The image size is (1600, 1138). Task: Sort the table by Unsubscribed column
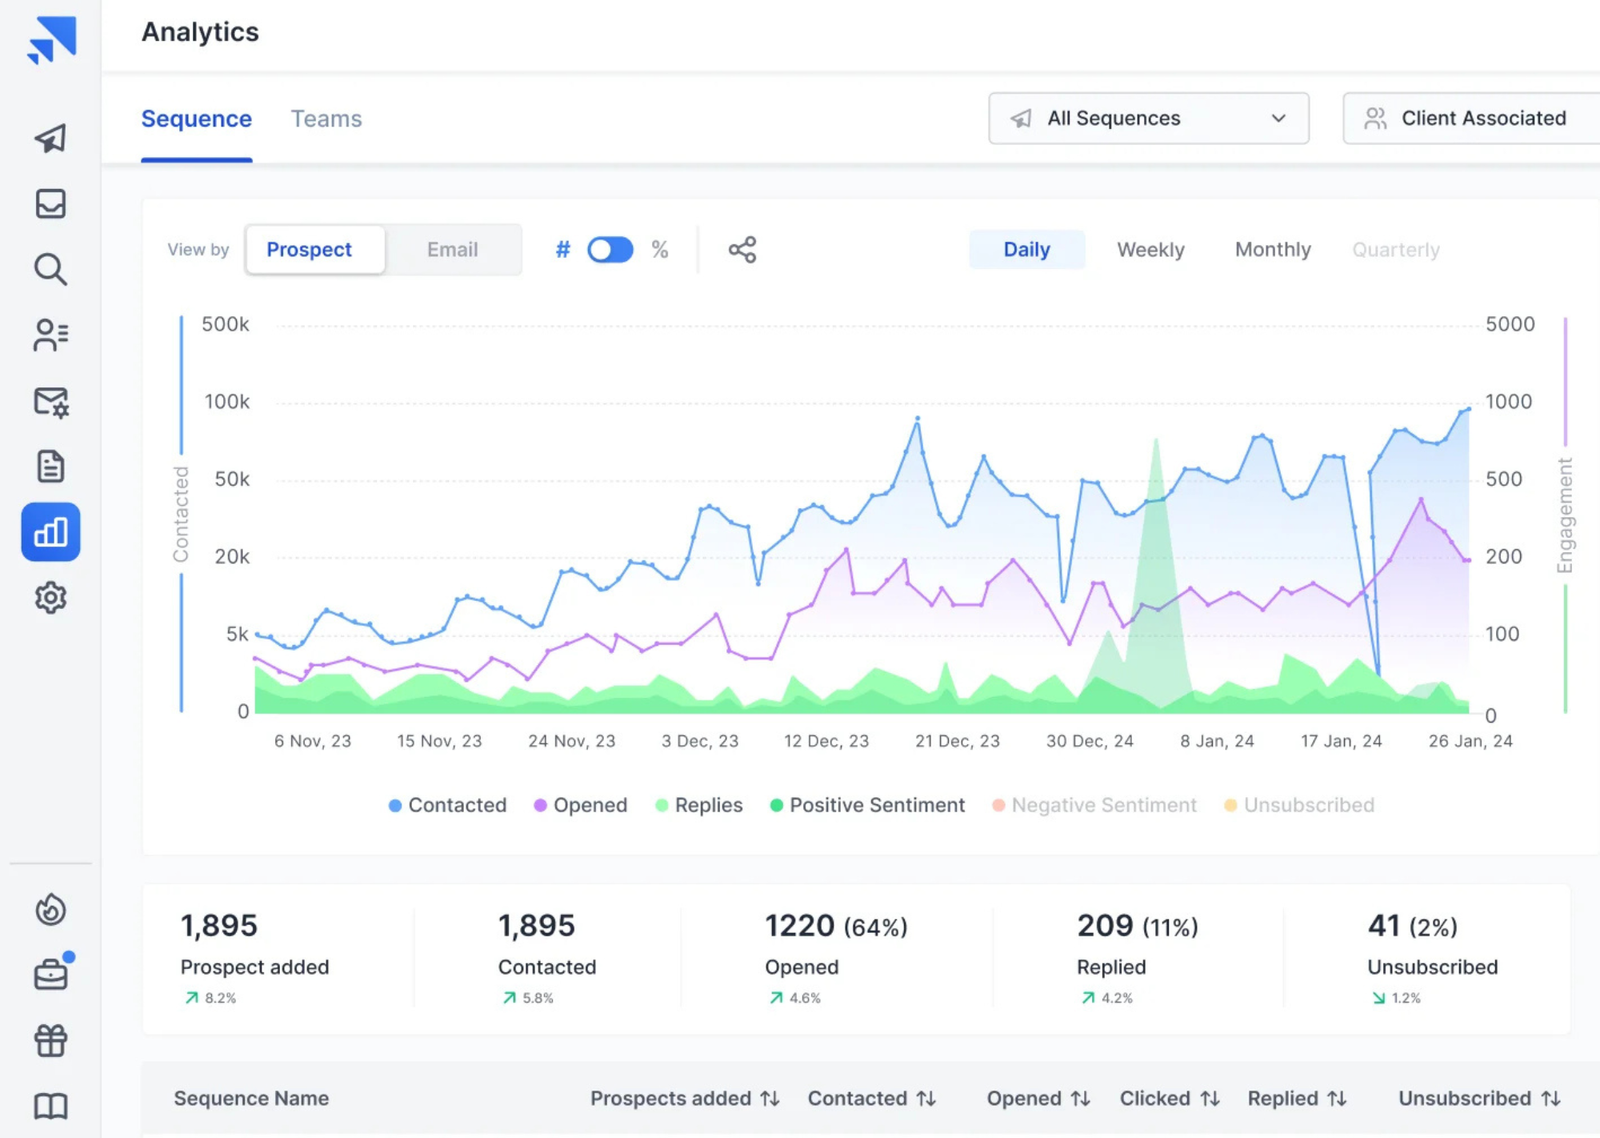1478,1098
